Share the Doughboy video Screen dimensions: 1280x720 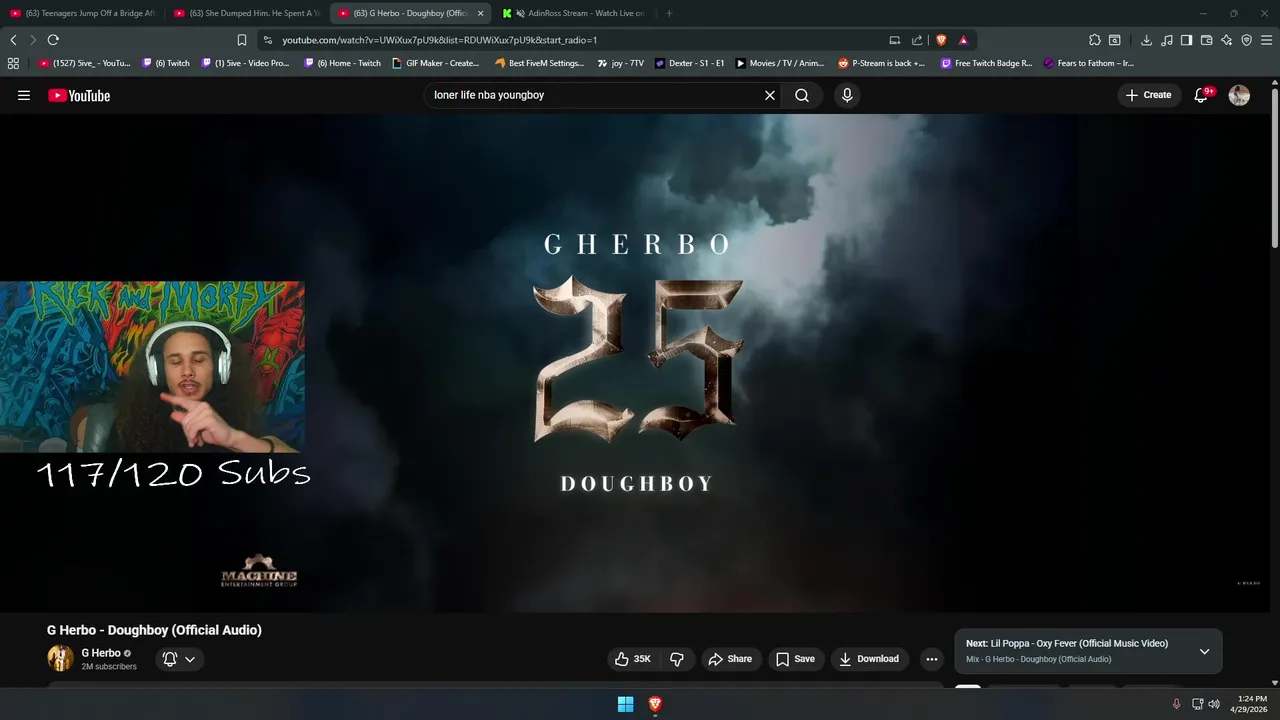click(730, 659)
